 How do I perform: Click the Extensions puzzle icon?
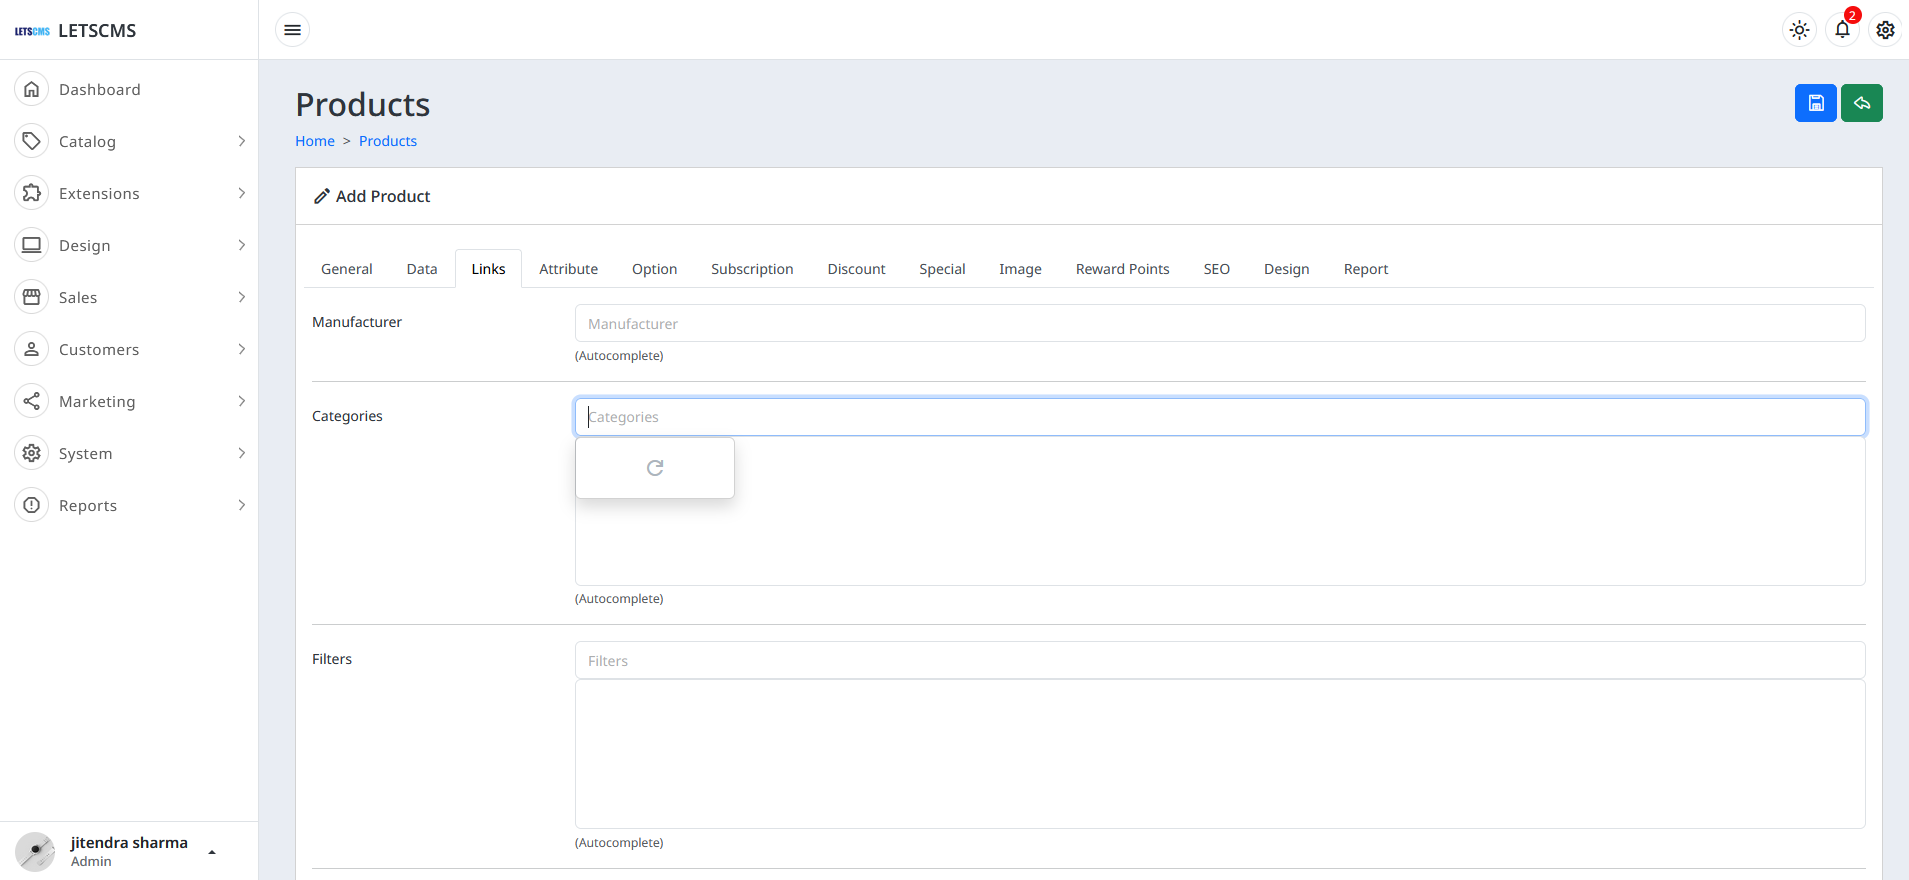click(x=32, y=193)
